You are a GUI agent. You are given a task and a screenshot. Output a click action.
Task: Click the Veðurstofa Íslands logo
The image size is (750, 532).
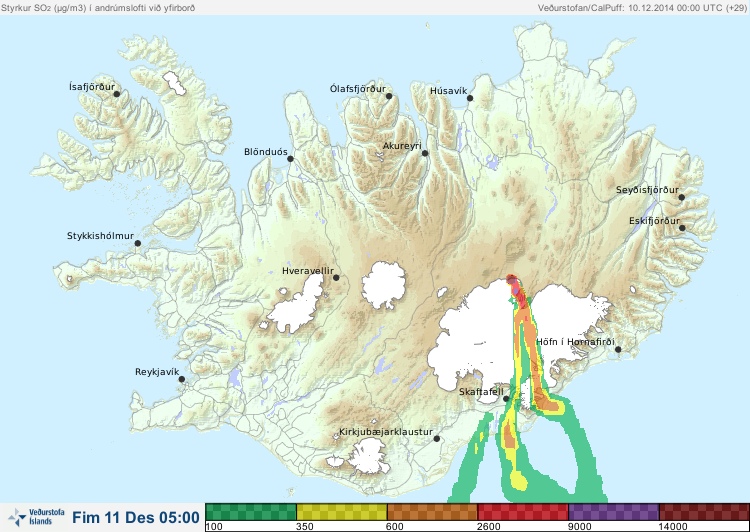(x=36, y=518)
